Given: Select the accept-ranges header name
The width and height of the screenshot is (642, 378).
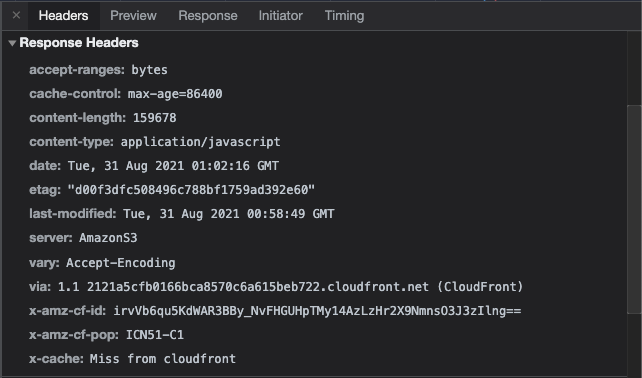Looking at the screenshot, I should coord(77,70).
